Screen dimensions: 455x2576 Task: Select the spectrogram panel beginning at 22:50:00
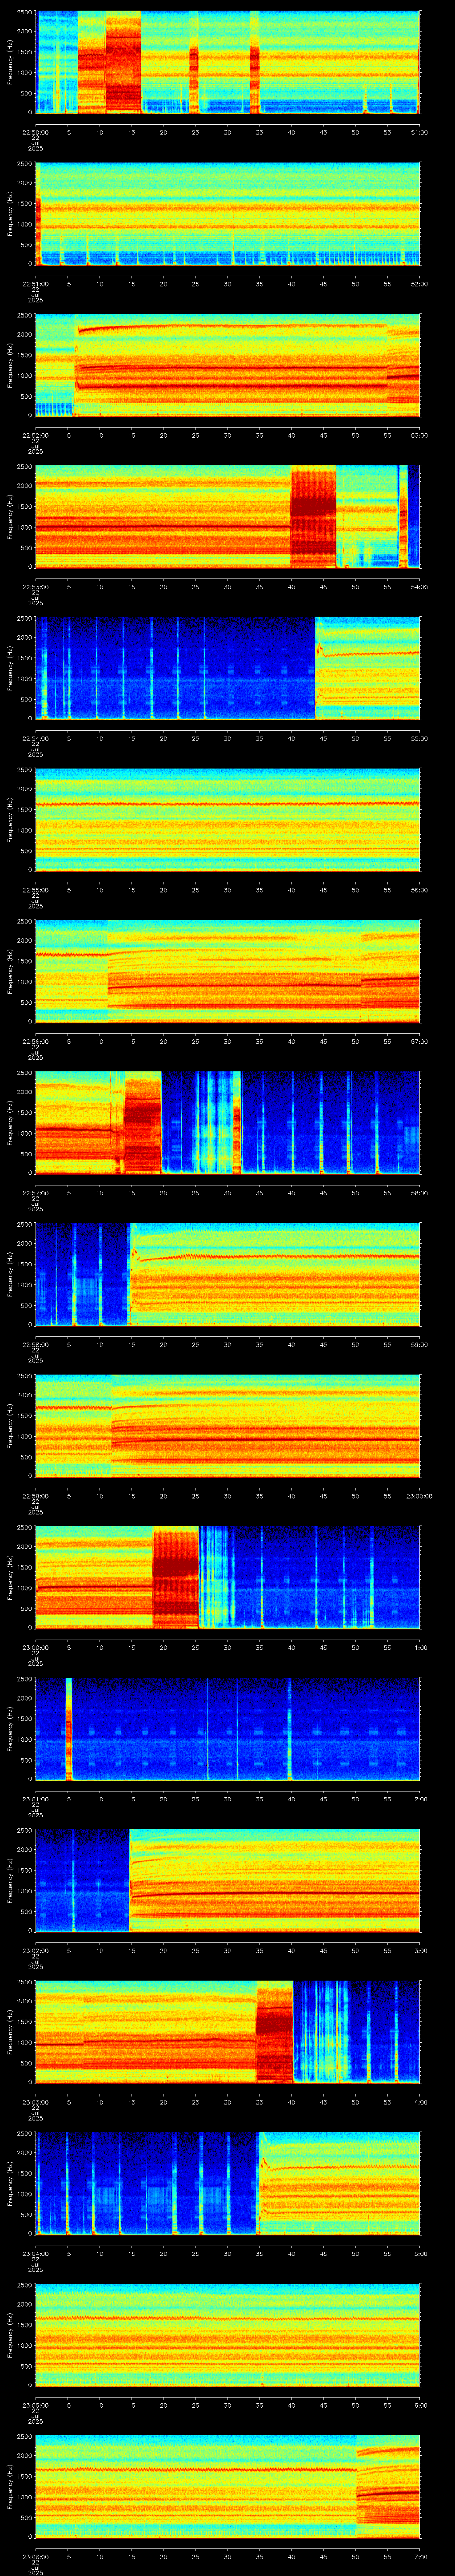pyautogui.click(x=228, y=62)
